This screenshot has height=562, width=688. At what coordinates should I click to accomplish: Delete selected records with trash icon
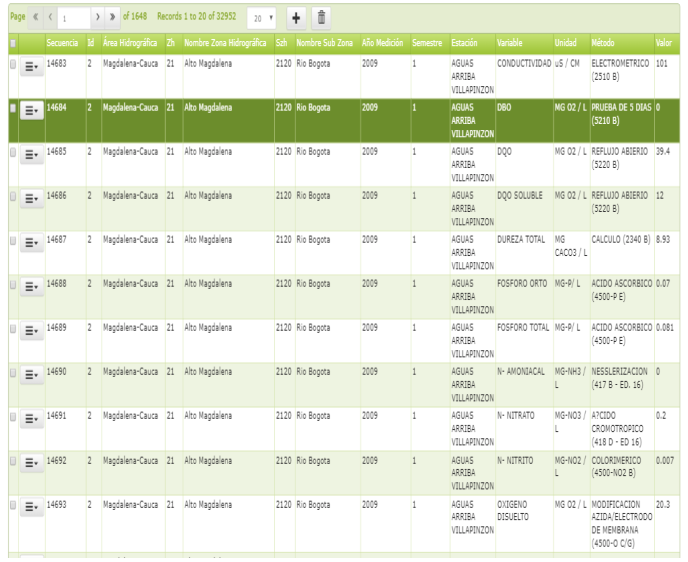(x=321, y=18)
